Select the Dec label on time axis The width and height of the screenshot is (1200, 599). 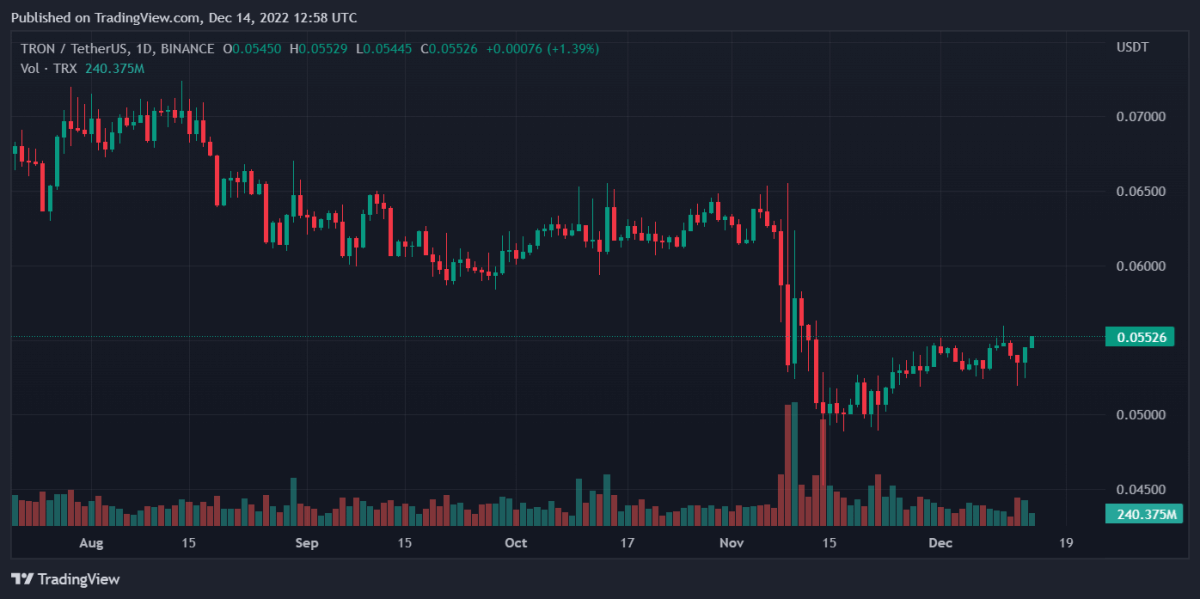pyautogui.click(x=939, y=544)
